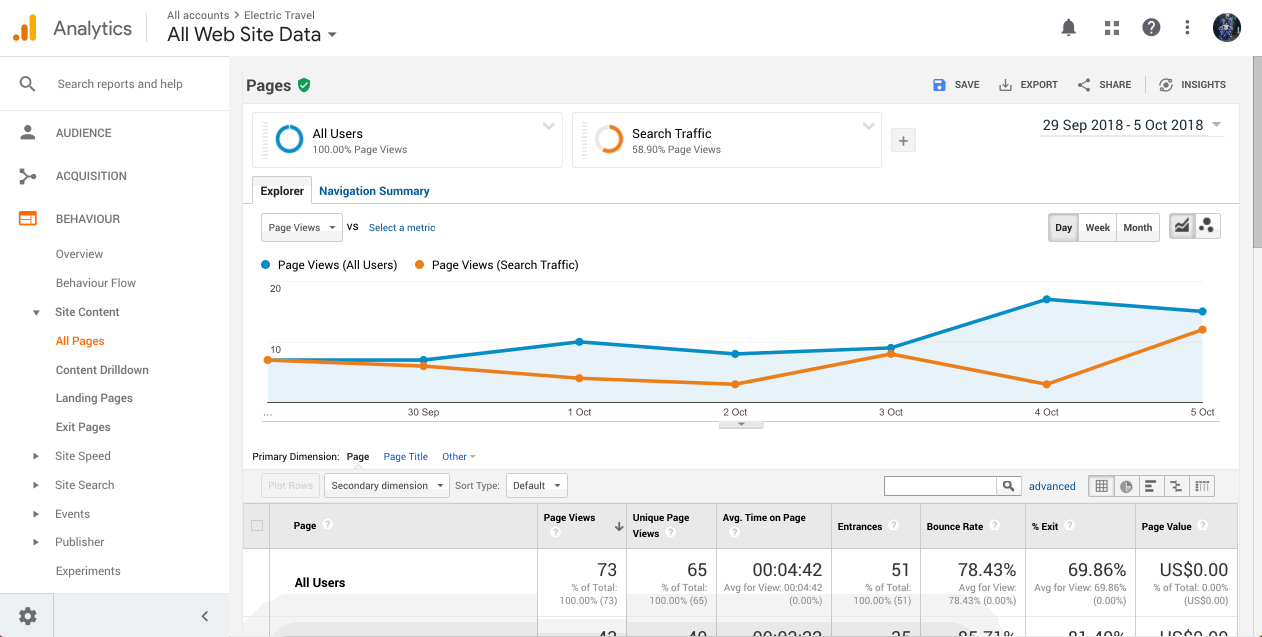Click the search magnifier button in table filter
This screenshot has height=637, width=1262.
1009,486
